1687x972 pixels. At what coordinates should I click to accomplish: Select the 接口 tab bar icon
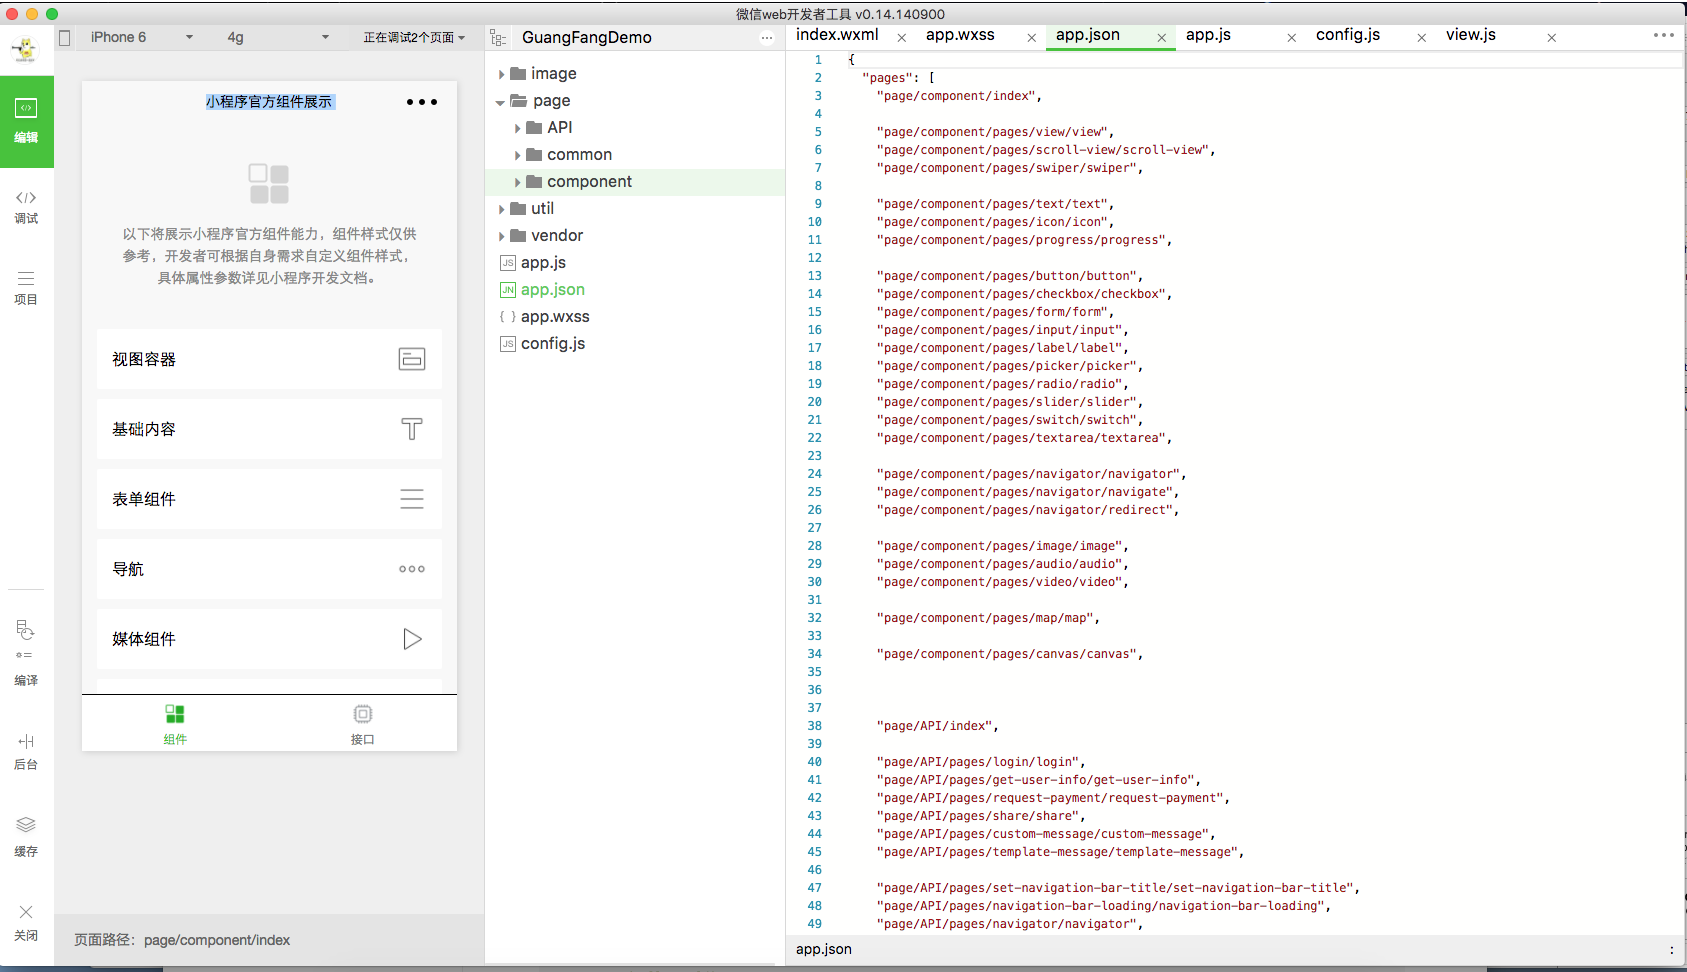tap(363, 714)
